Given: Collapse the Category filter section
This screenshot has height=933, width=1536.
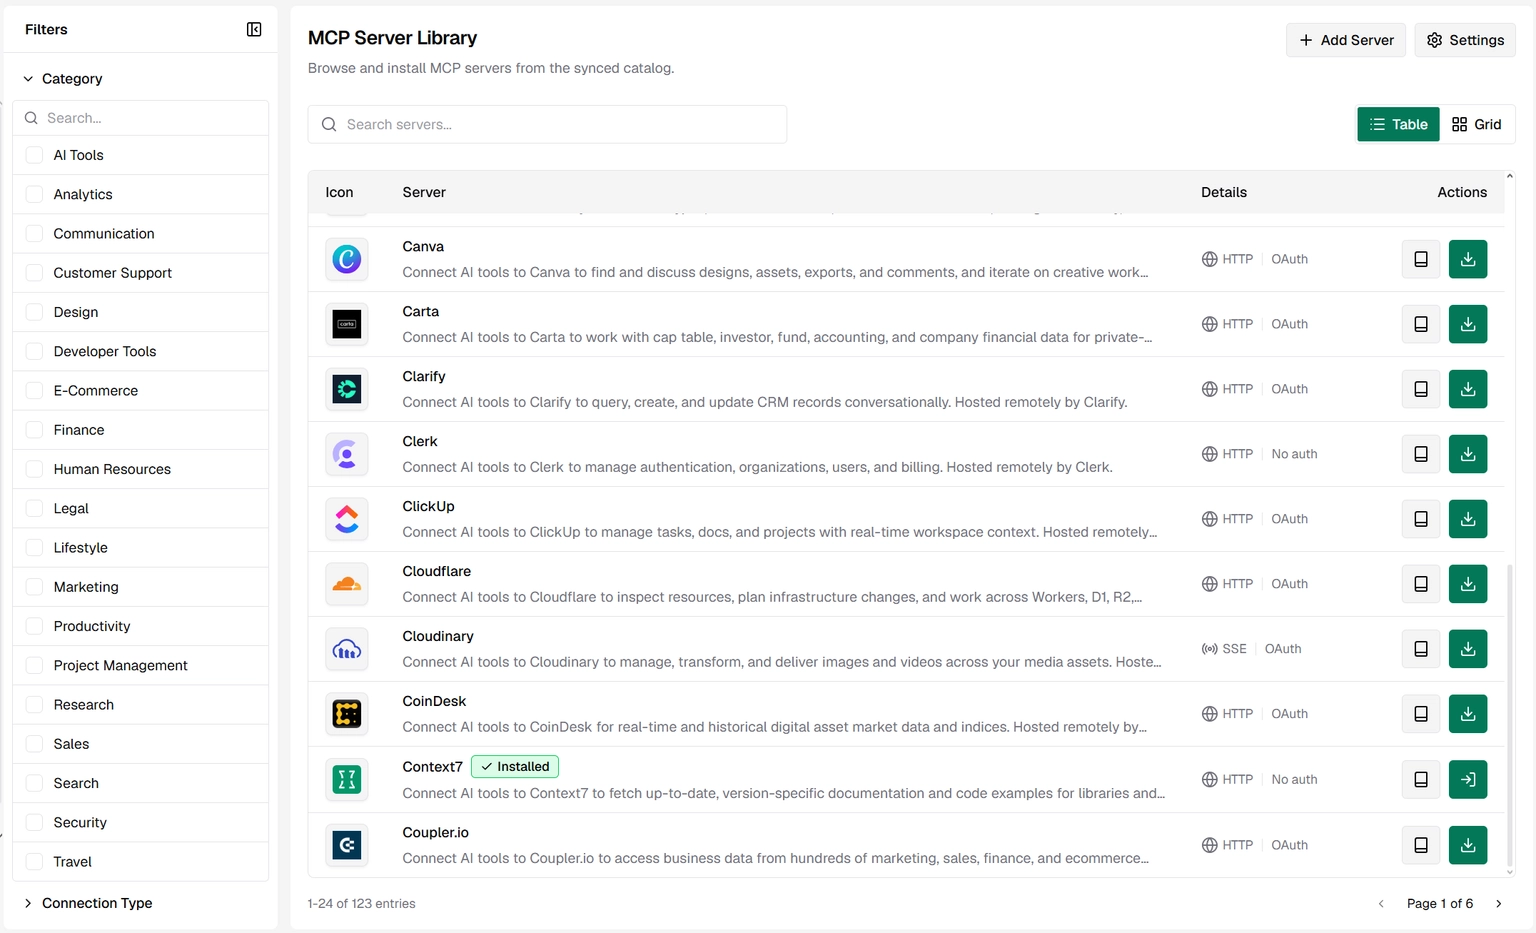Looking at the screenshot, I should point(62,79).
